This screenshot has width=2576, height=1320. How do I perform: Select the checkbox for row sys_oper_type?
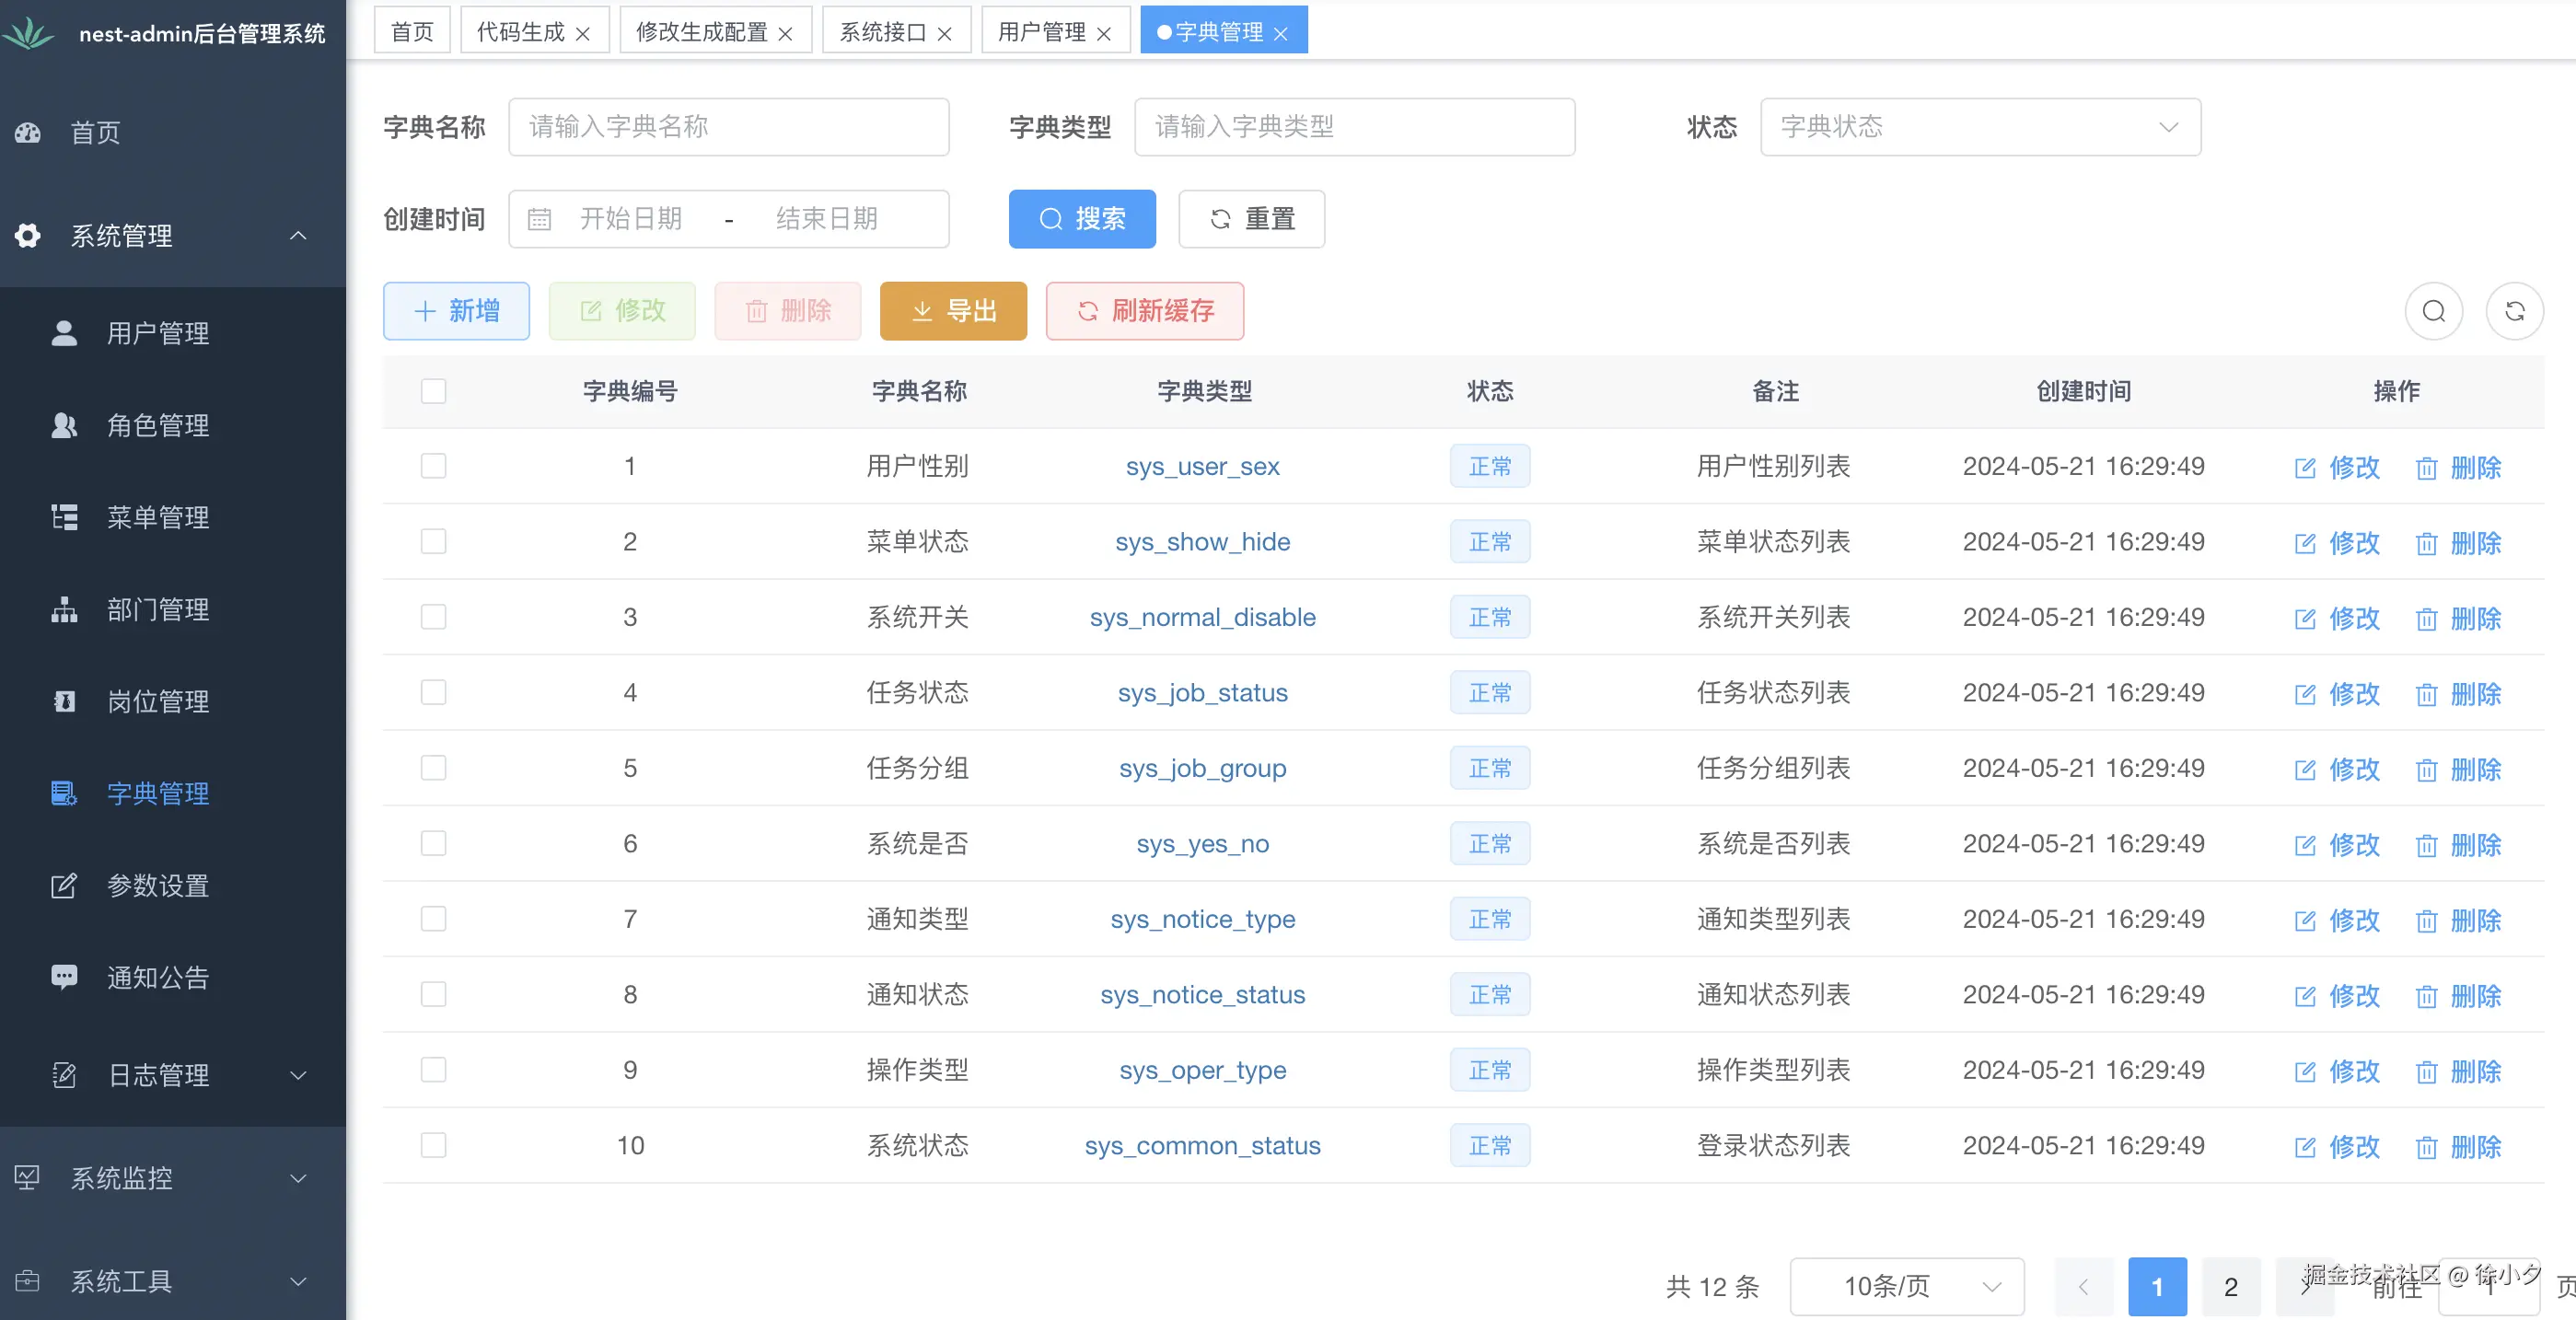(x=433, y=1070)
